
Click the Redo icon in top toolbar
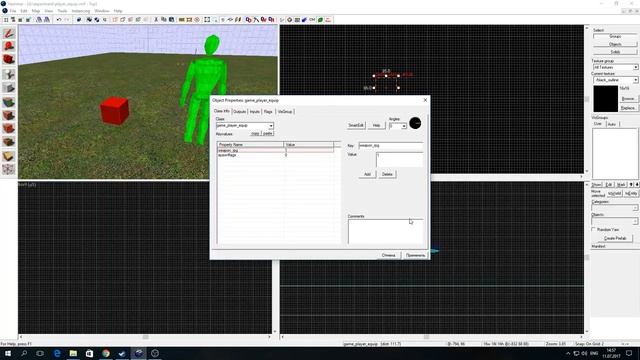tap(67, 20)
